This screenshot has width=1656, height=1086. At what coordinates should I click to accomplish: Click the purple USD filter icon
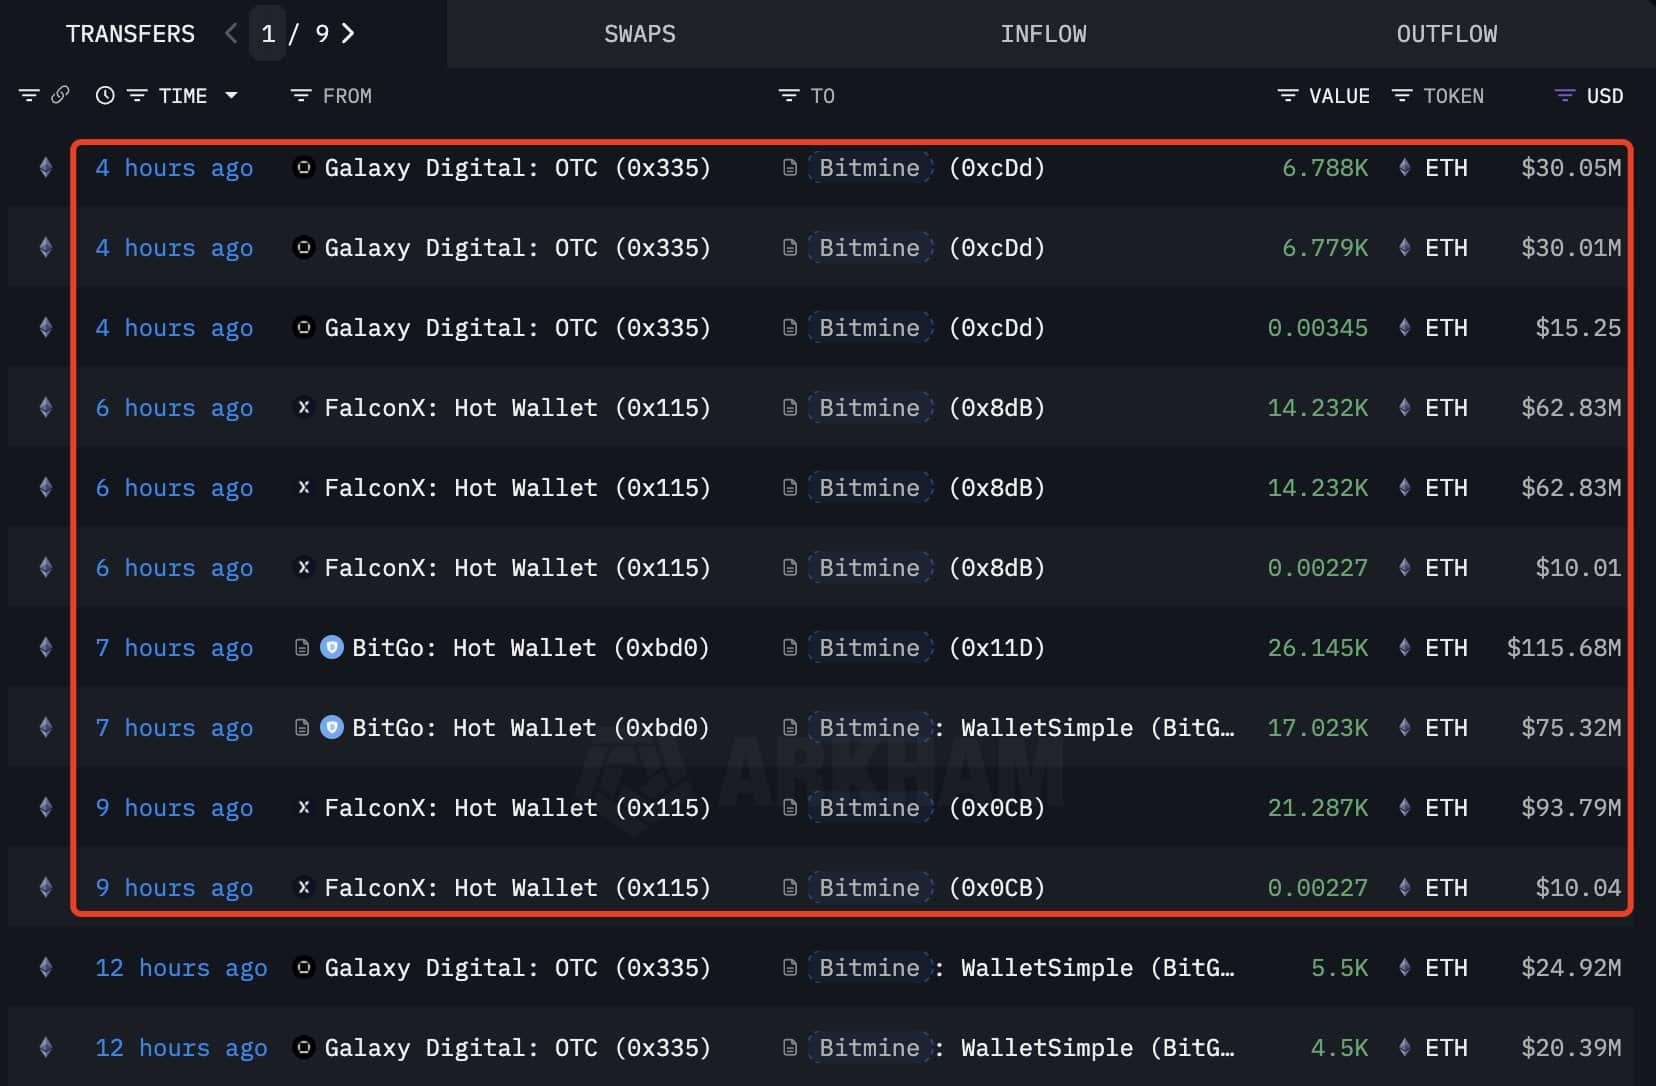click(x=1565, y=96)
